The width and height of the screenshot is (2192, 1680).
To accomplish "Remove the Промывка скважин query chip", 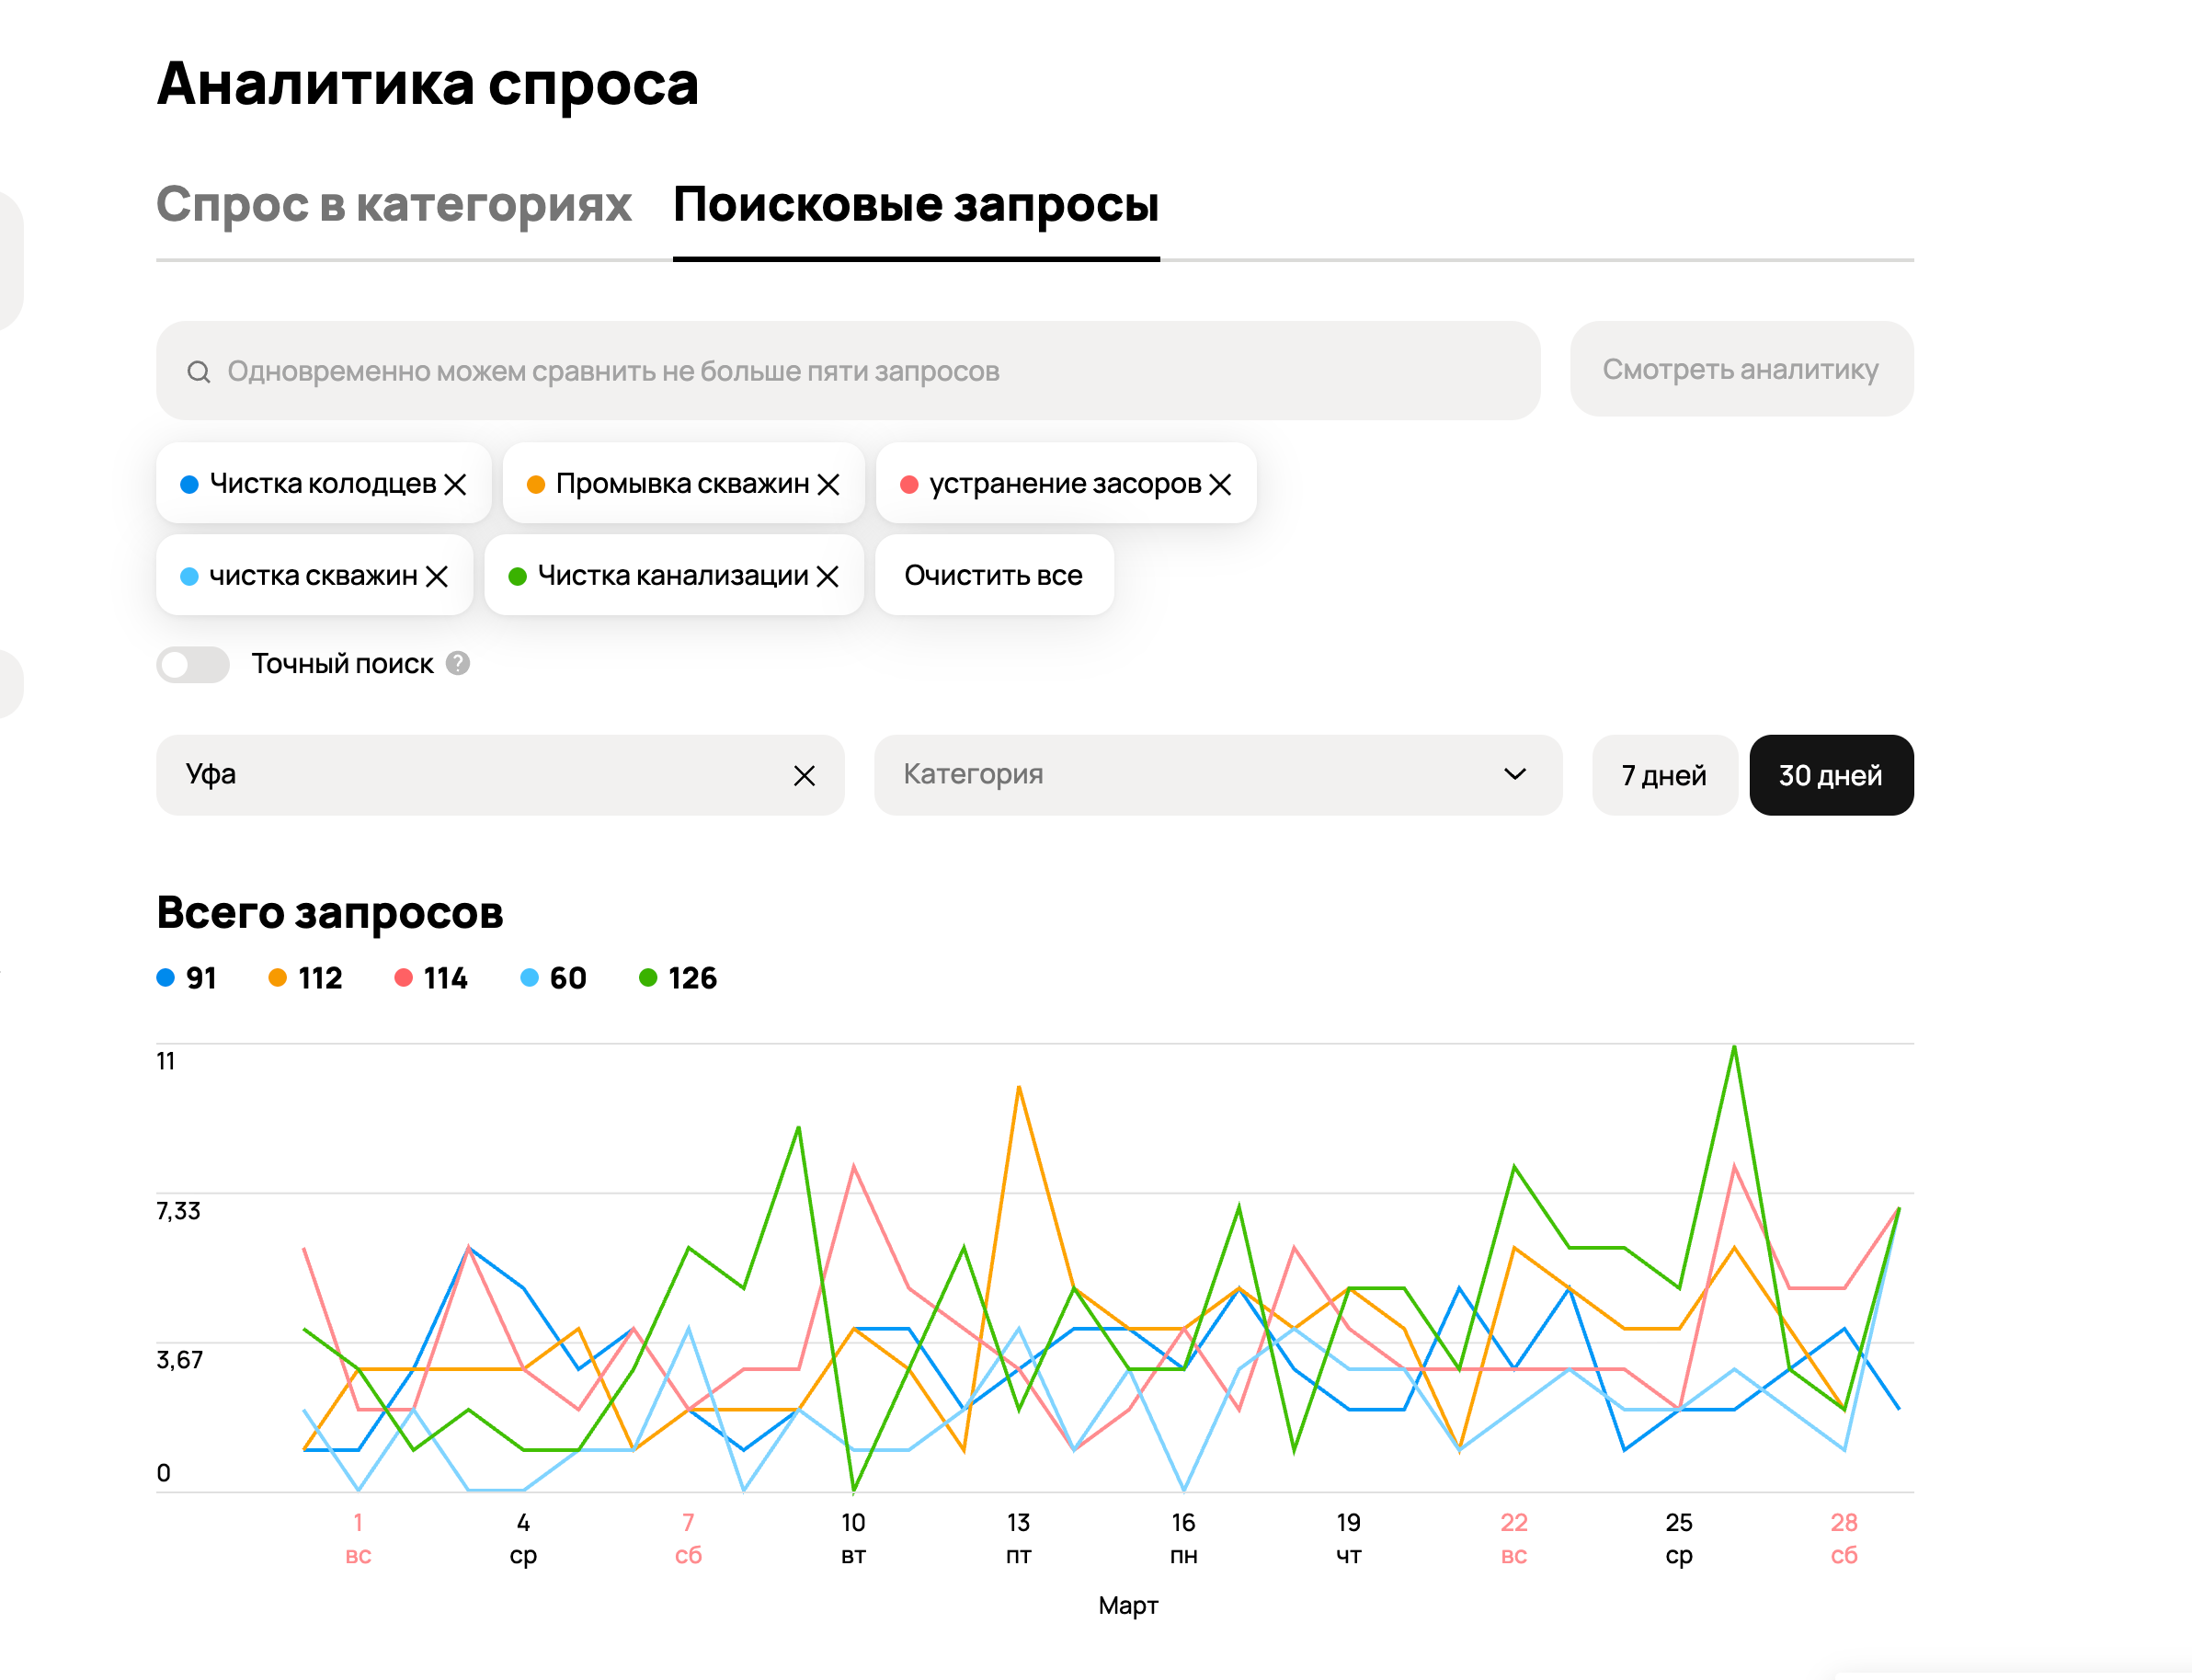I will (x=828, y=485).
